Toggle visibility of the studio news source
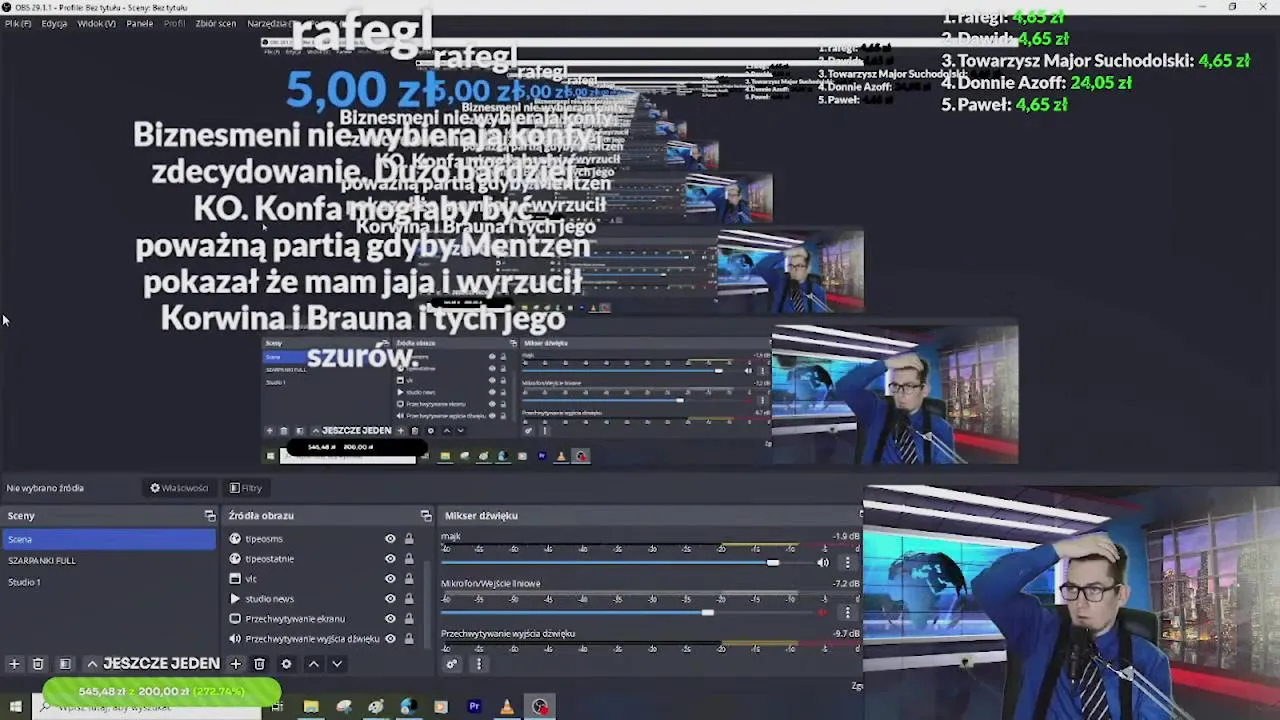The image size is (1280, 720). (390, 599)
